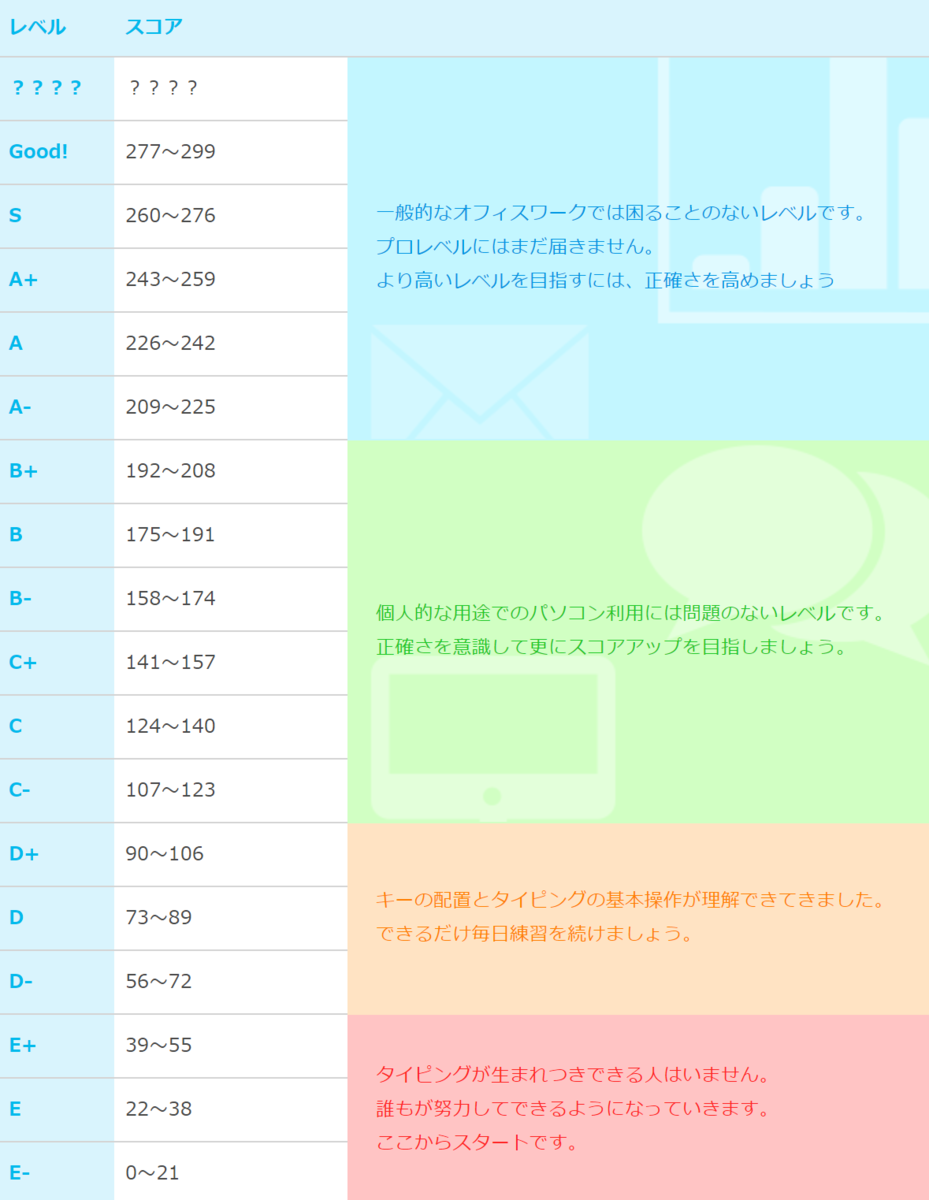Click the 正確さを意識して更にスコアアップ line

point(611,646)
